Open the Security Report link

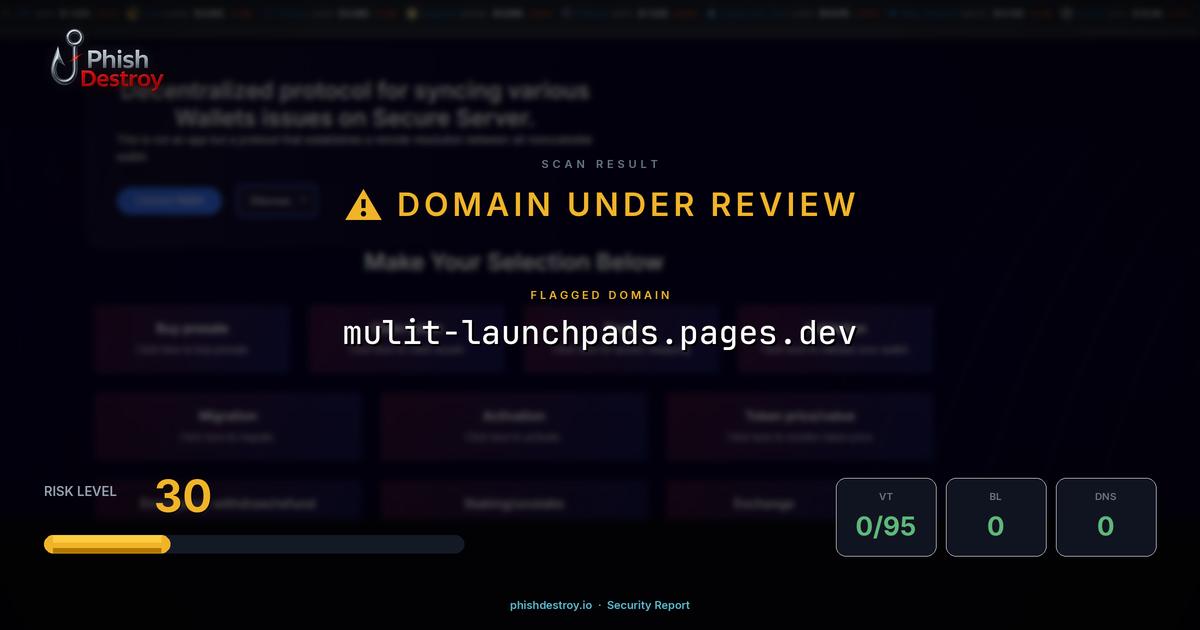(x=650, y=605)
